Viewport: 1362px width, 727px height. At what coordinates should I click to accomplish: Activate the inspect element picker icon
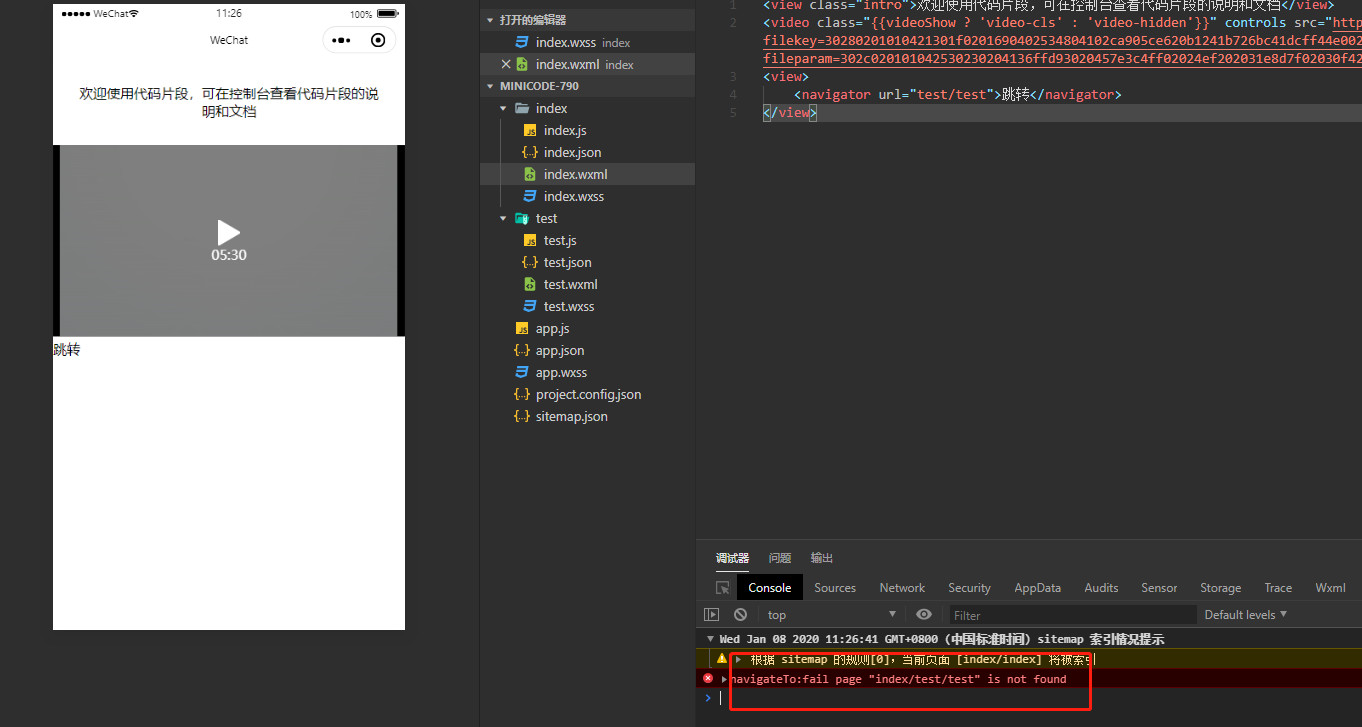[x=722, y=588]
